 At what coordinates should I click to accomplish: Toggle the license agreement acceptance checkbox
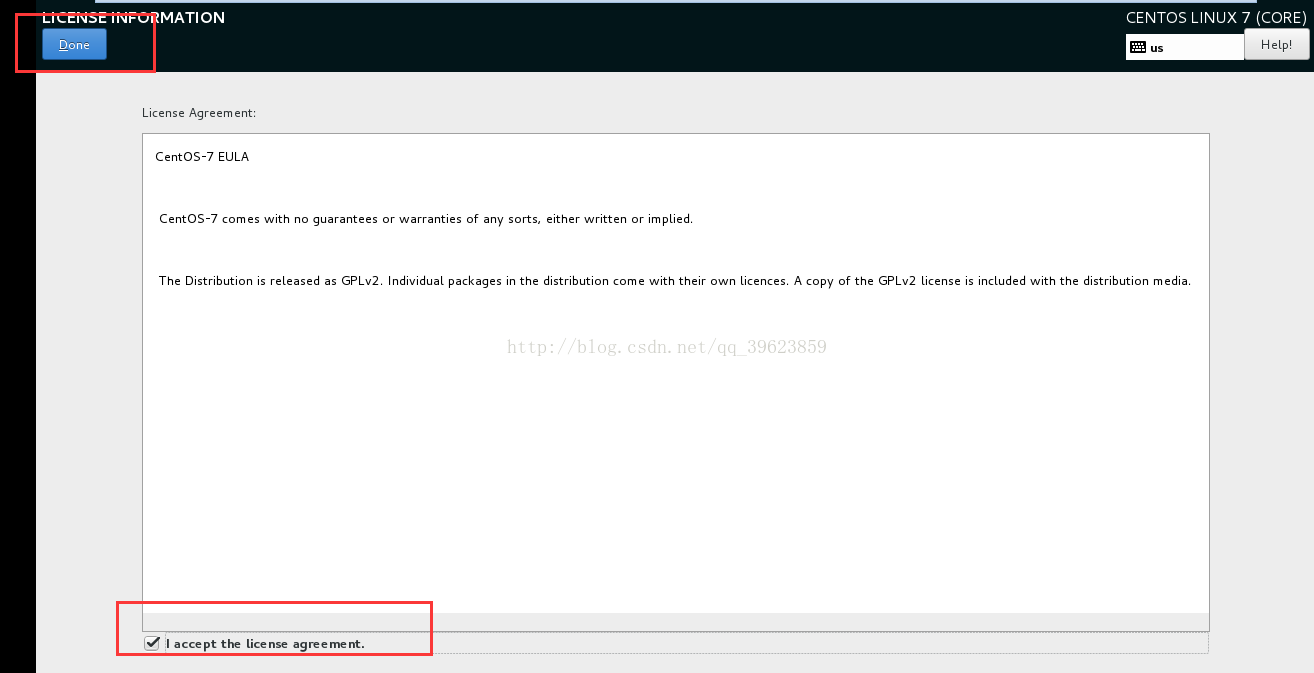(x=152, y=643)
